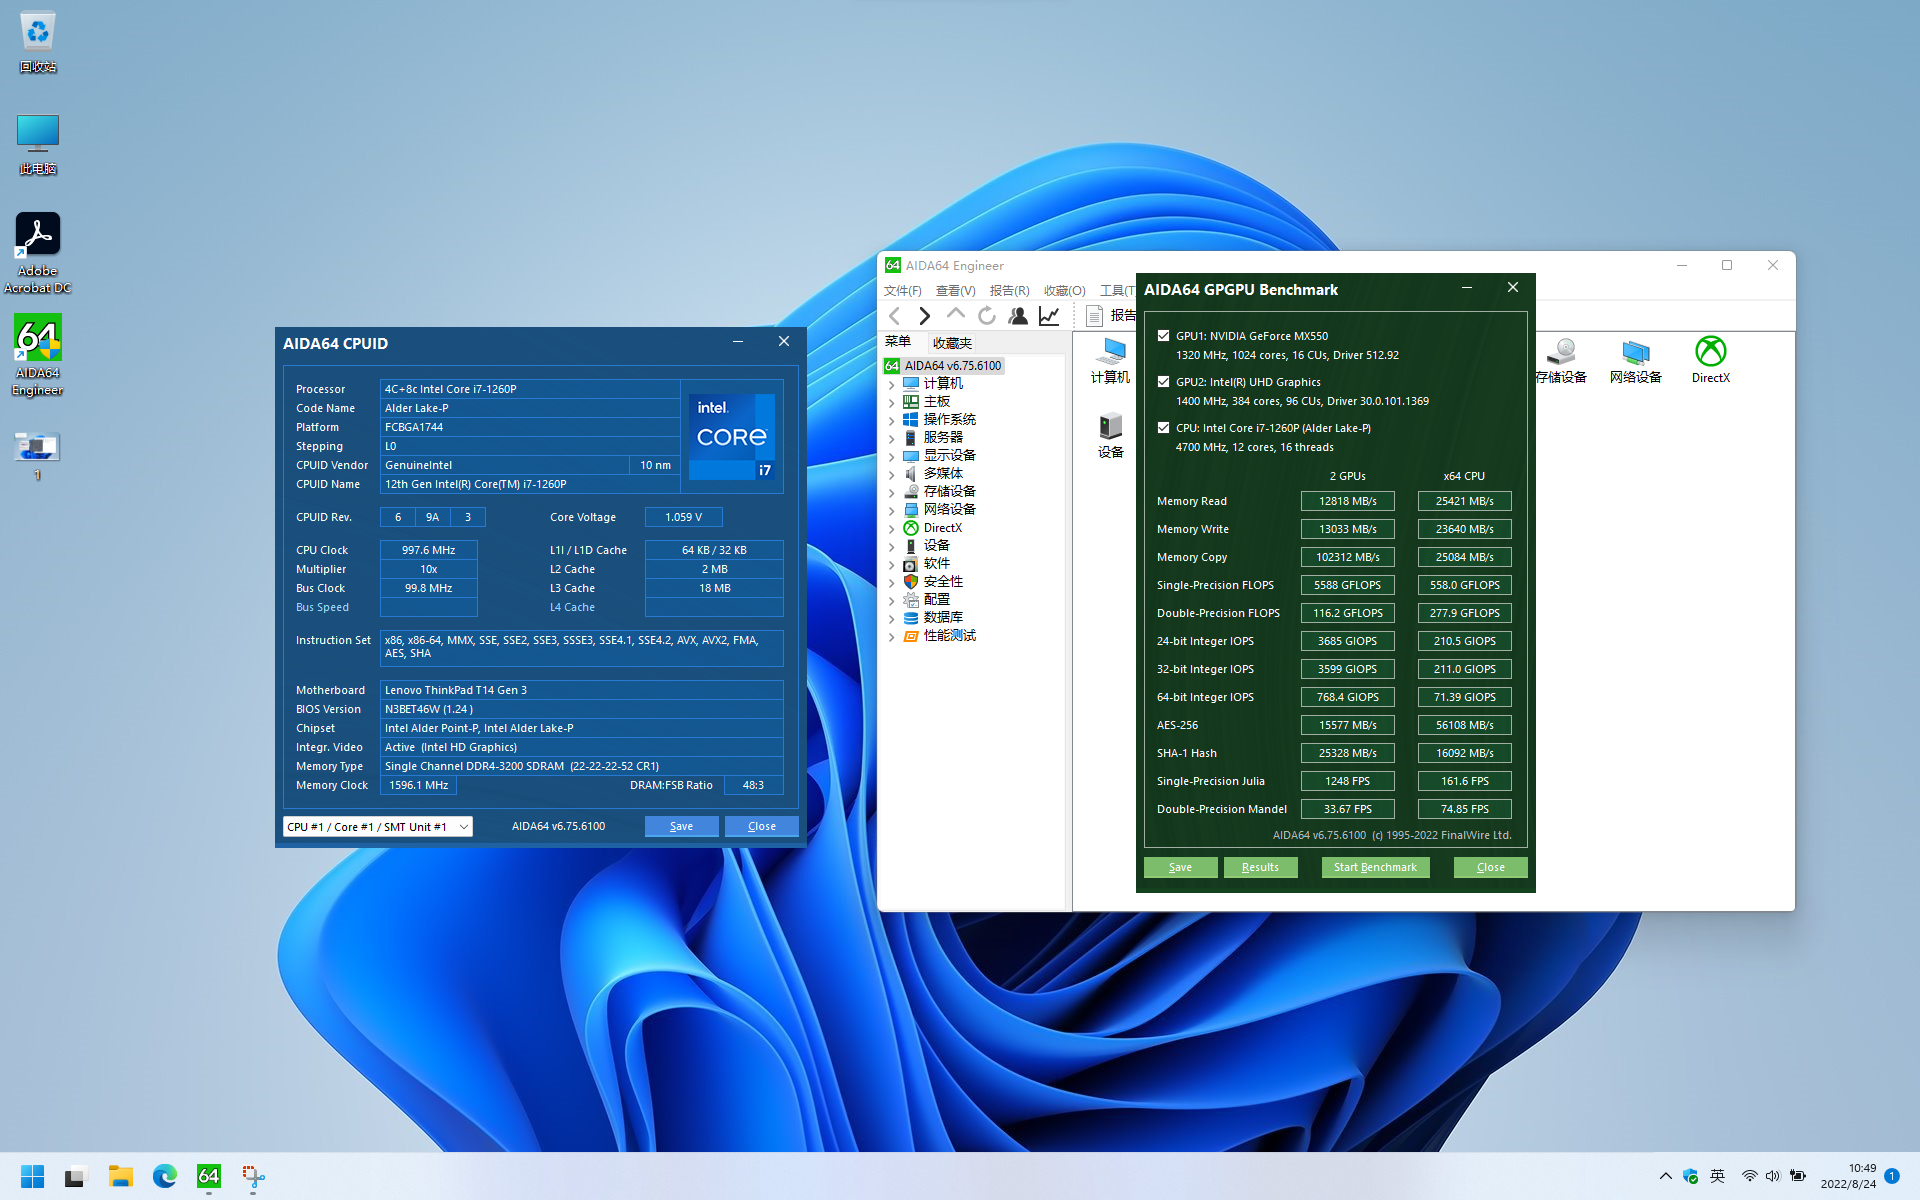Launch Microsoft Edge from the taskbar
This screenshot has height=1200, width=1920.
click(x=165, y=1176)
